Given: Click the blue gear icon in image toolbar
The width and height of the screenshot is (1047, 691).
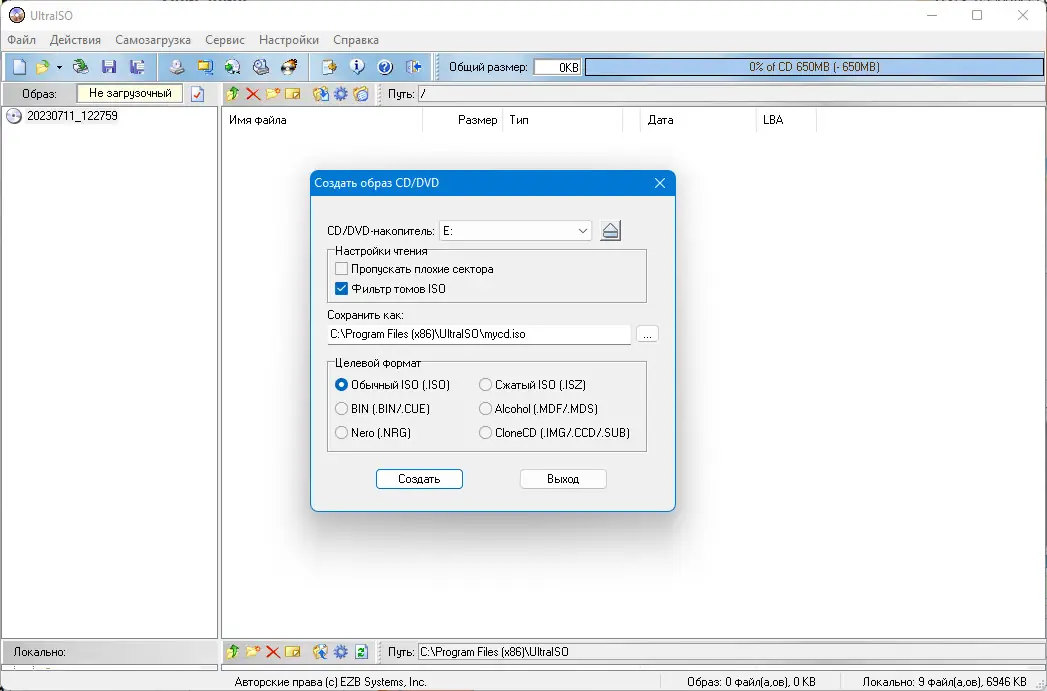Looking at the screenshot, I should pyautogui.click(x=341, y=94).
